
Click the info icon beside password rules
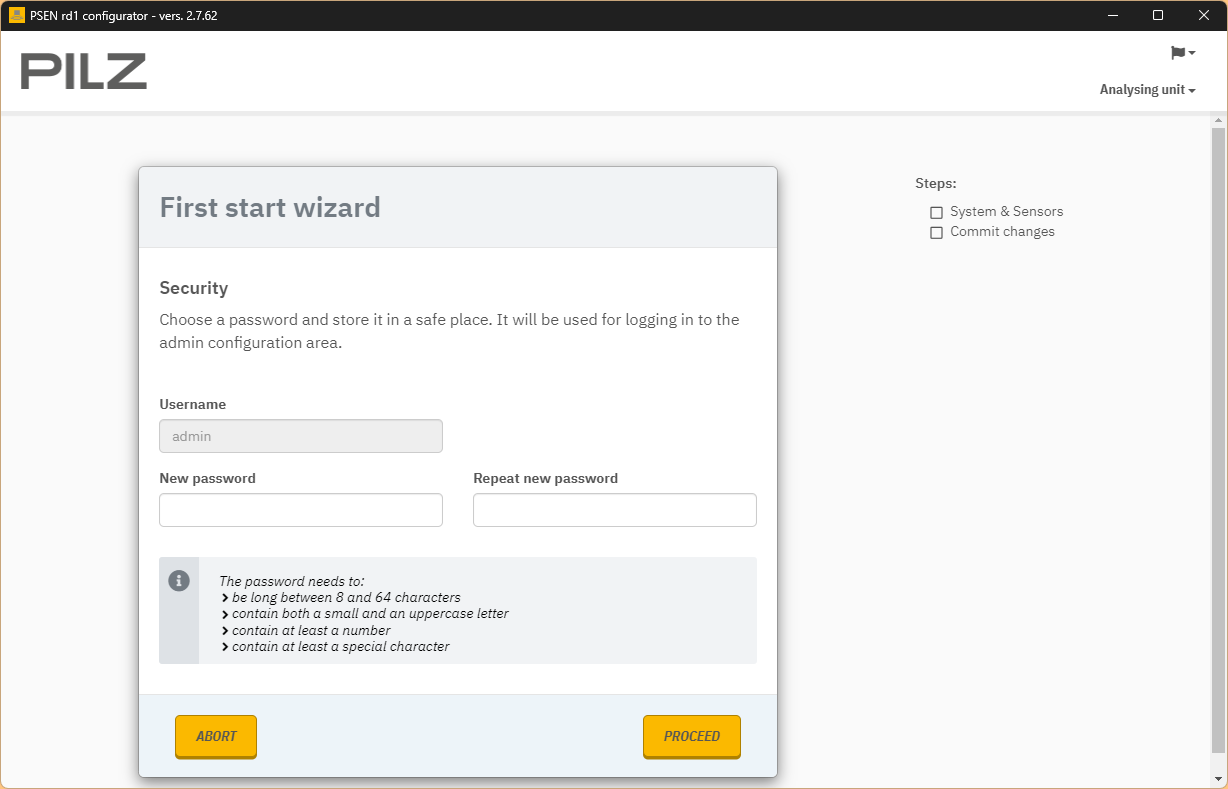179,581
